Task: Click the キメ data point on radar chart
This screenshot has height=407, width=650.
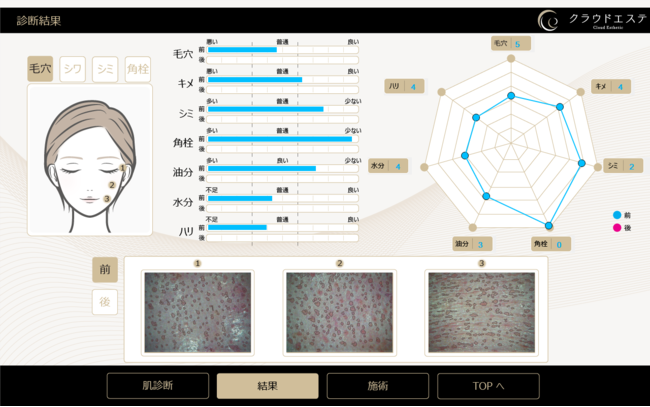Action: pos(560,107)
